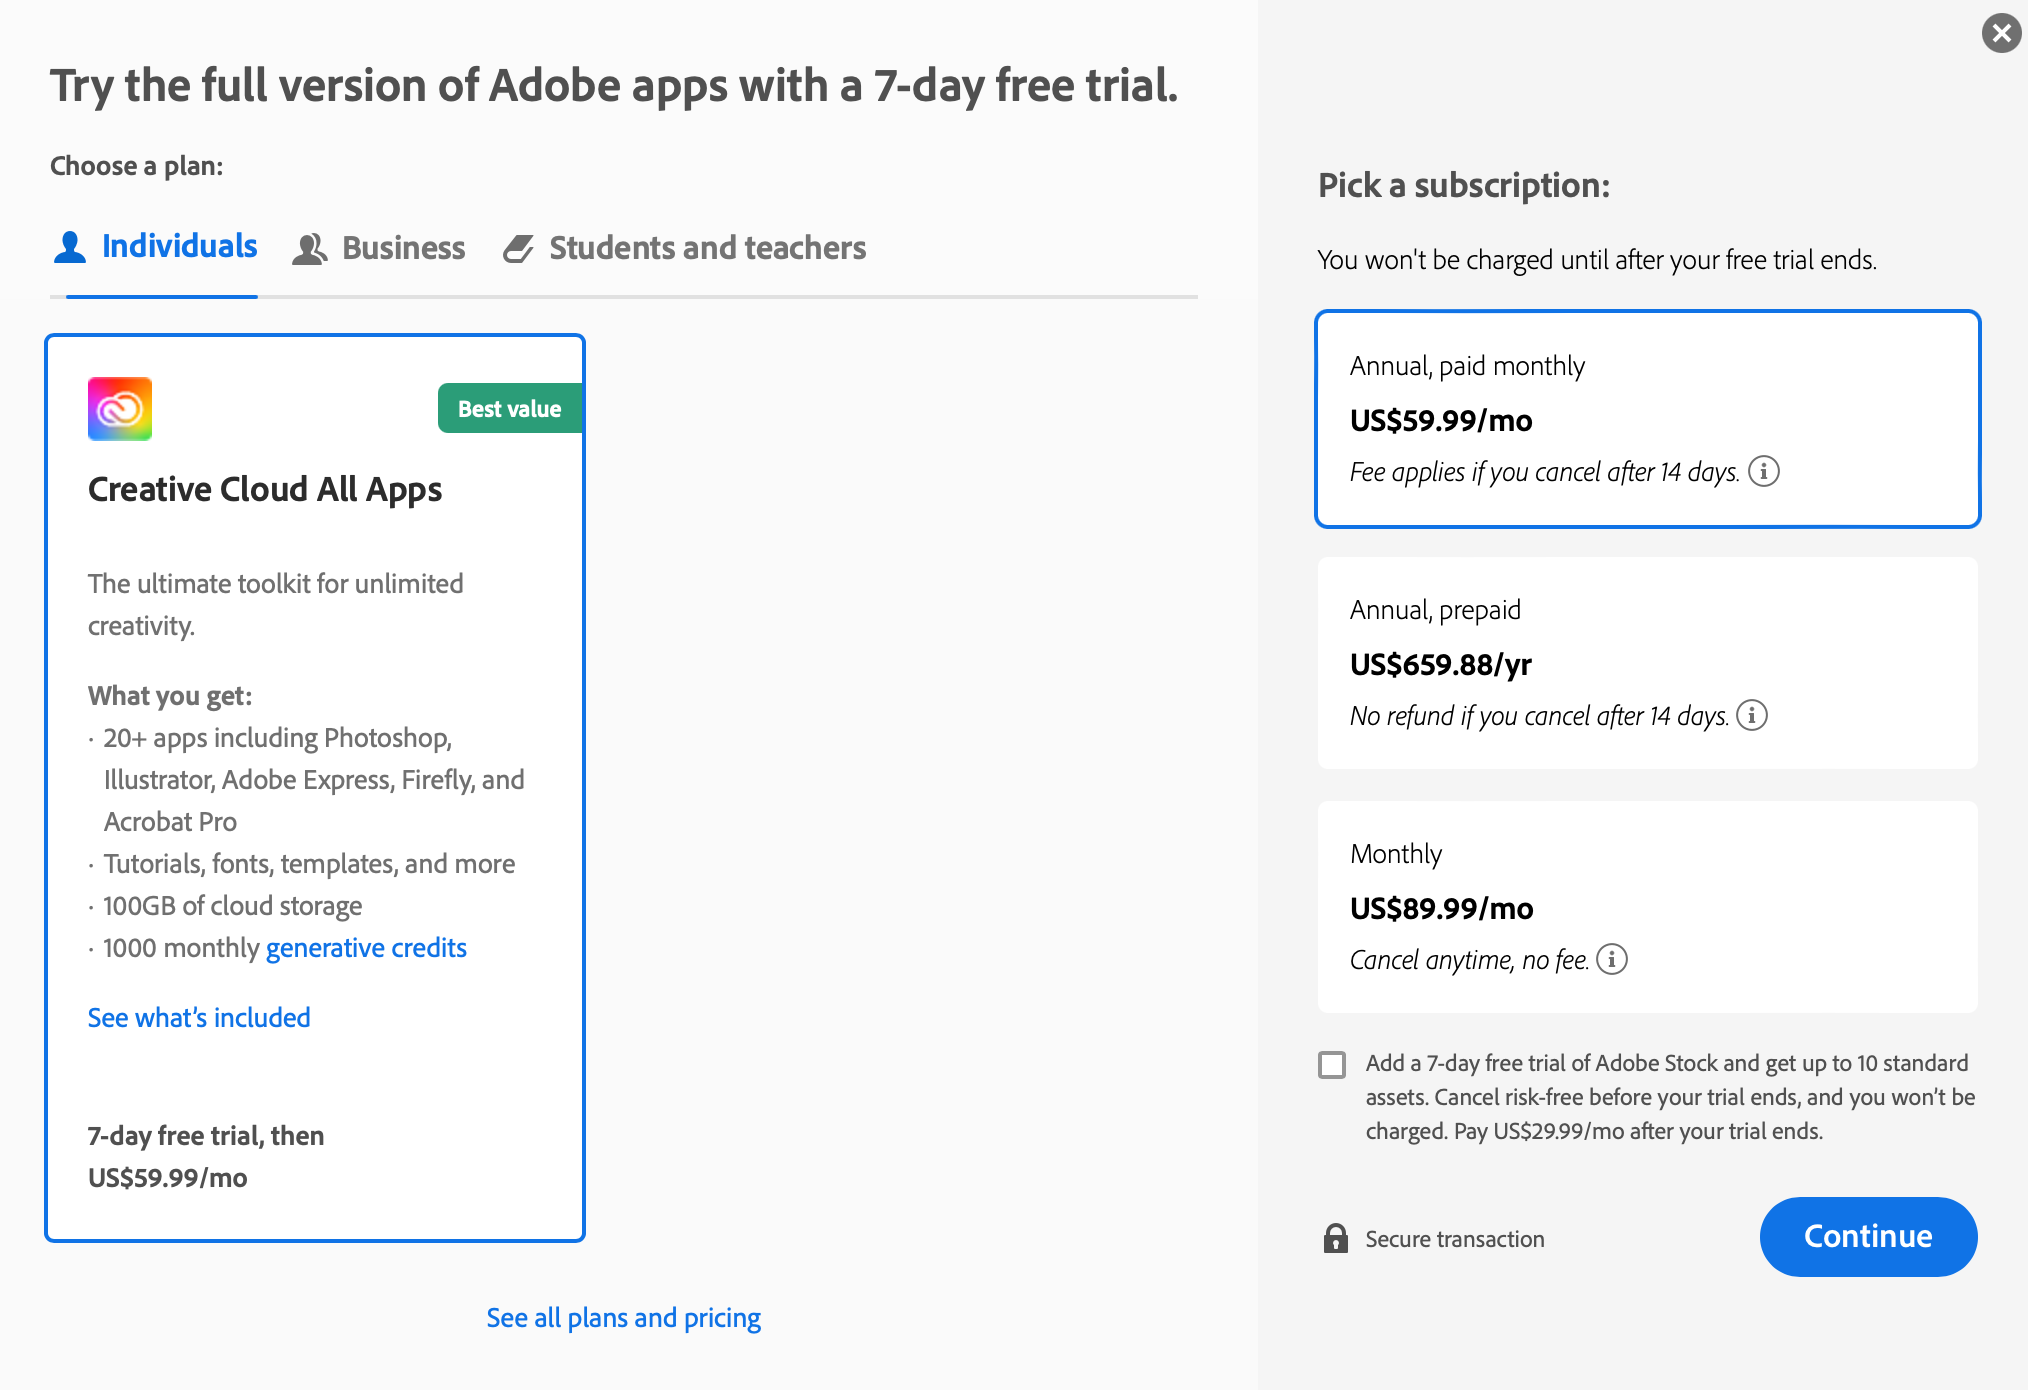Pick the Monthly US$89.99 subscription
Viewport: 2028px width, 1390px height.
[x=1647, y=906]
